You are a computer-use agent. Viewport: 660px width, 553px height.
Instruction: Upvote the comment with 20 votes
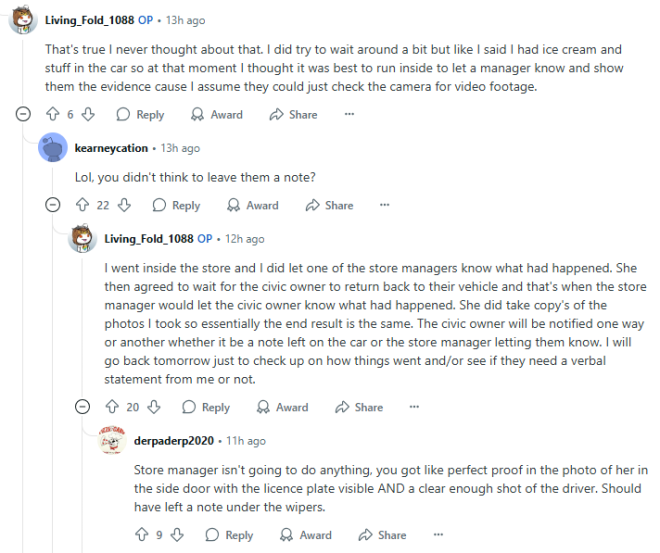(x=113, y=407)
